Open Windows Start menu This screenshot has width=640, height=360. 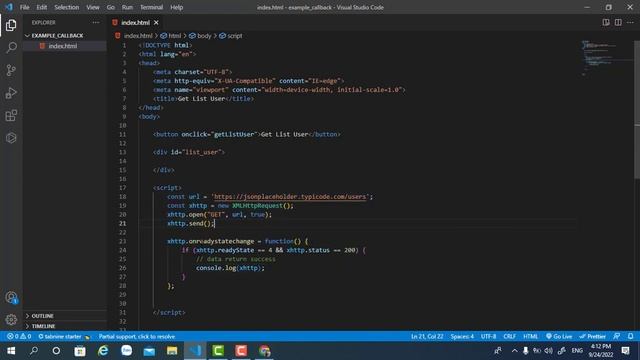(x=11, y=351)
